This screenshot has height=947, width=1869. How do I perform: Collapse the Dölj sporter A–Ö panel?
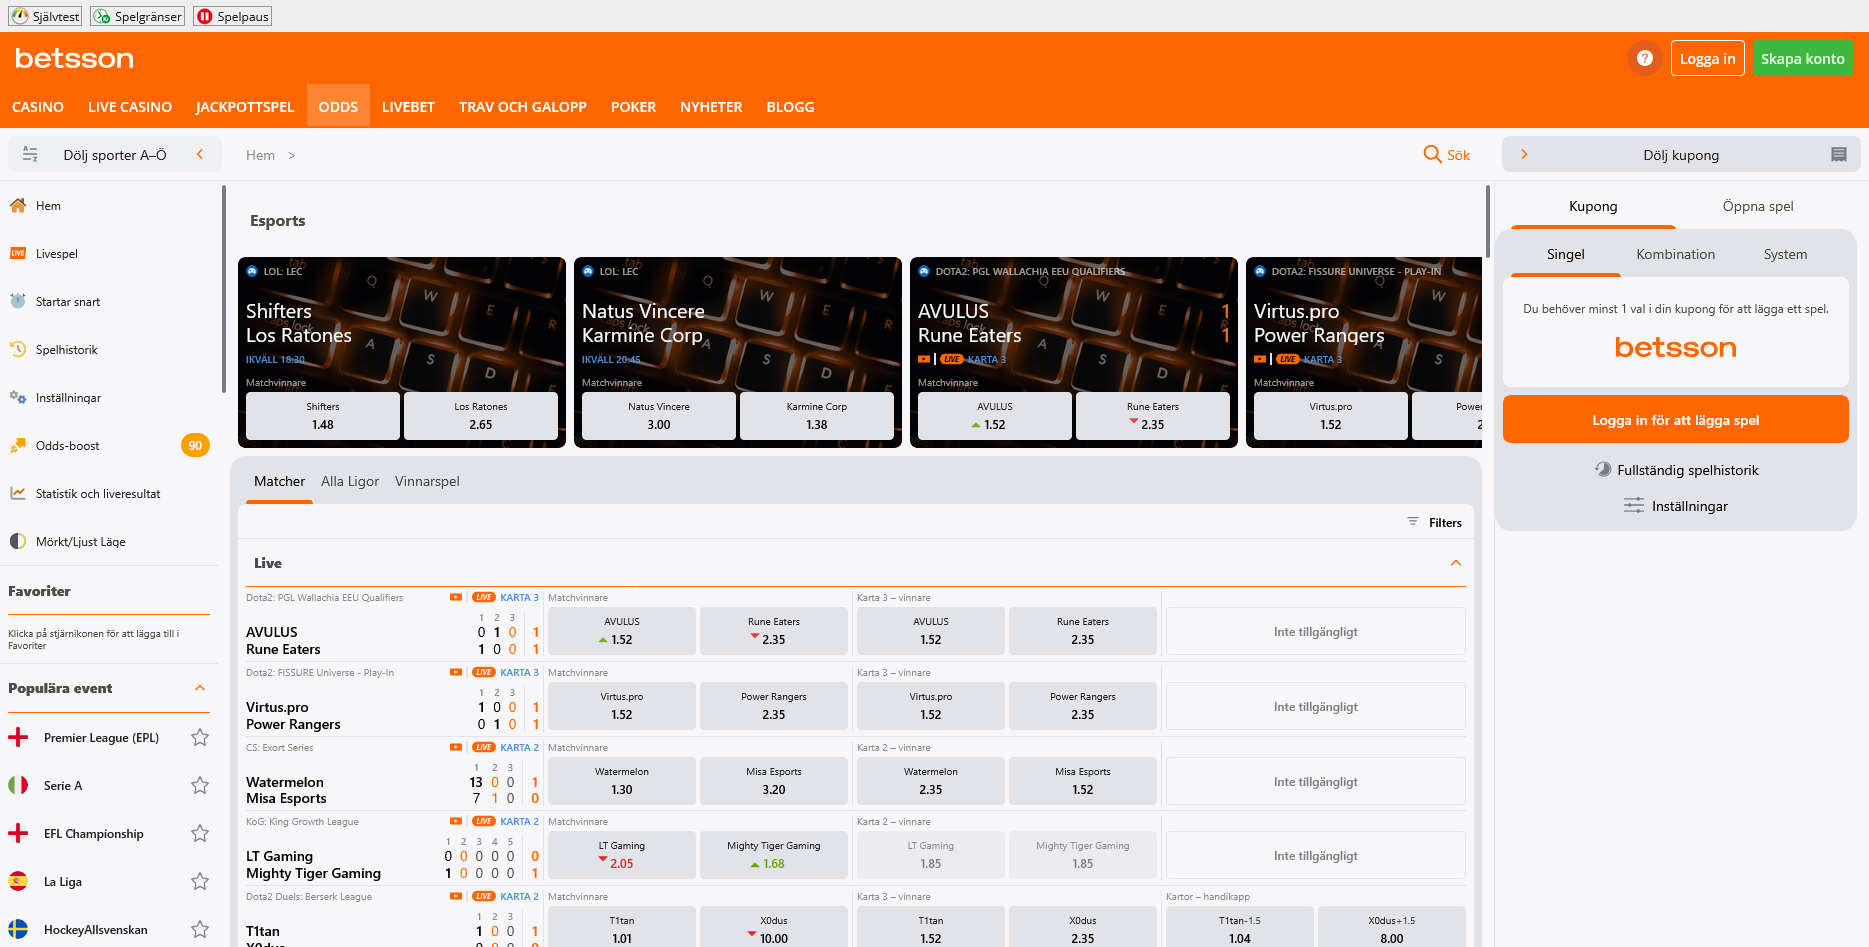[200, 155]
